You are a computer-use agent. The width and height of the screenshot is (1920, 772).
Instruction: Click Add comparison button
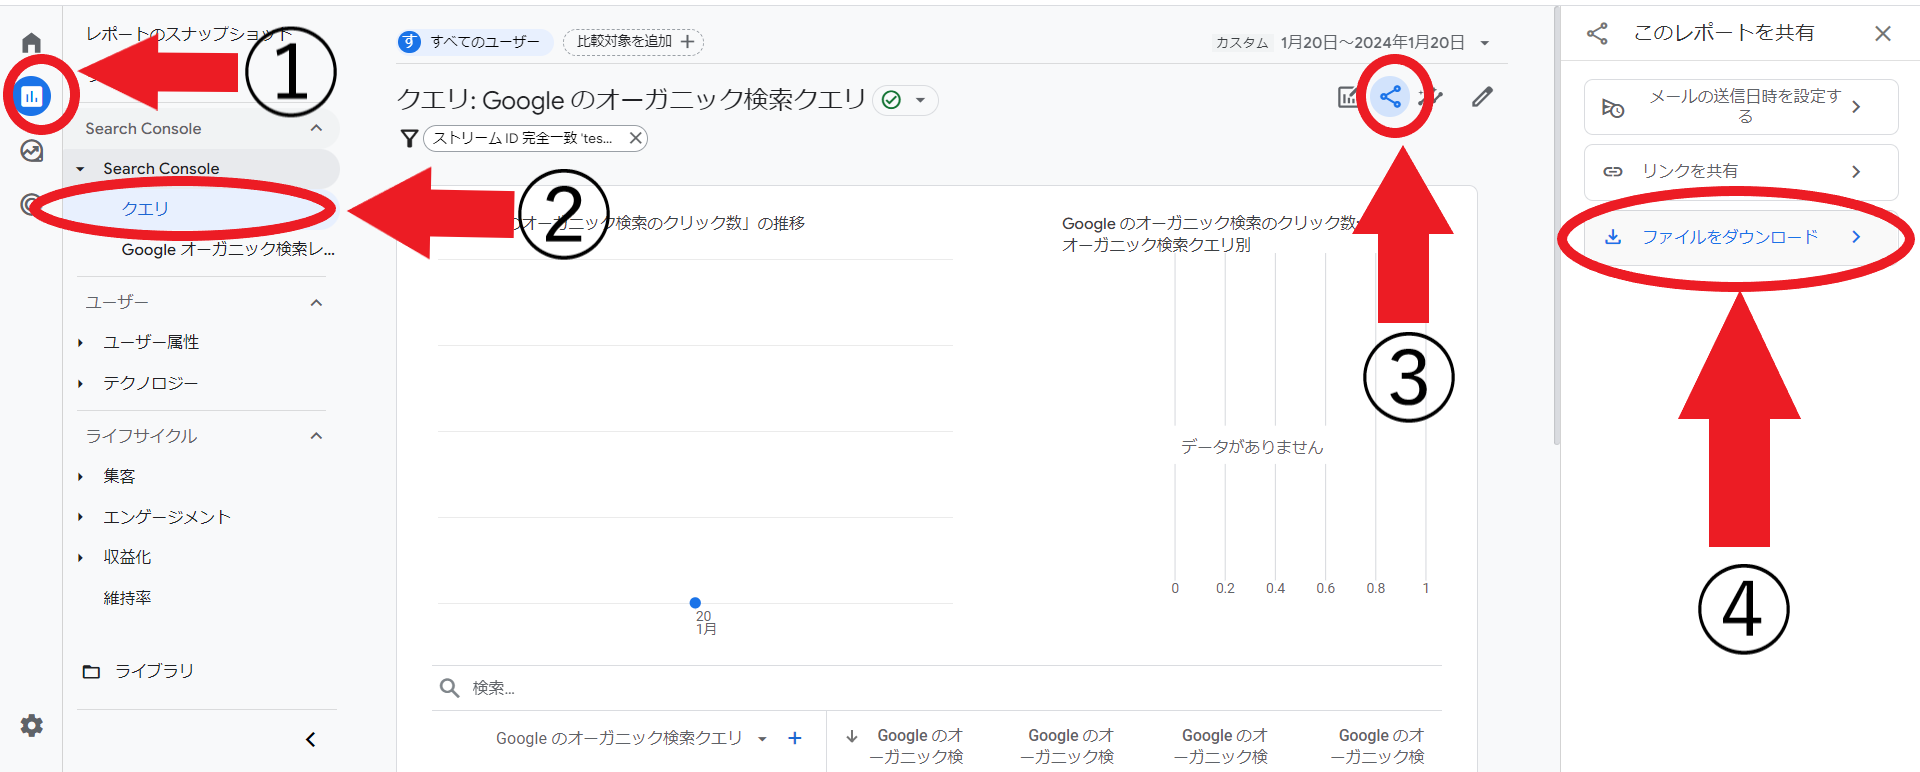click(634, 42)
